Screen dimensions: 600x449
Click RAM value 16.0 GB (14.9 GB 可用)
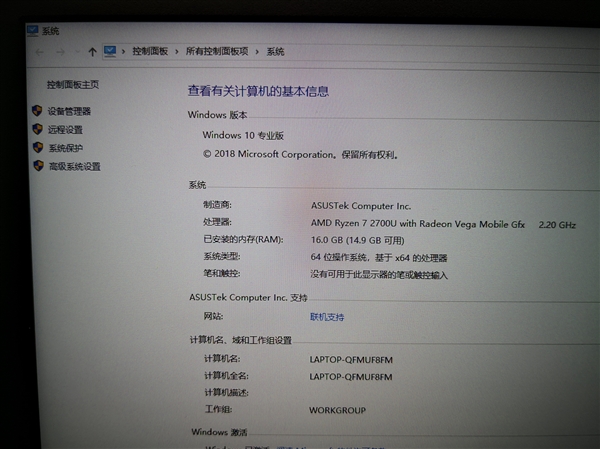point(357,240)
